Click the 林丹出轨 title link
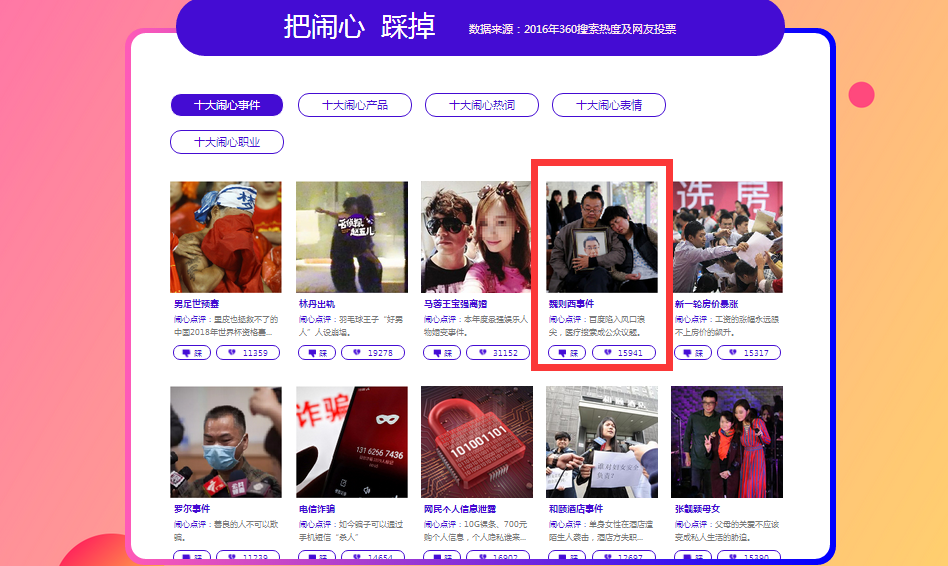 (x=317, y=304)
